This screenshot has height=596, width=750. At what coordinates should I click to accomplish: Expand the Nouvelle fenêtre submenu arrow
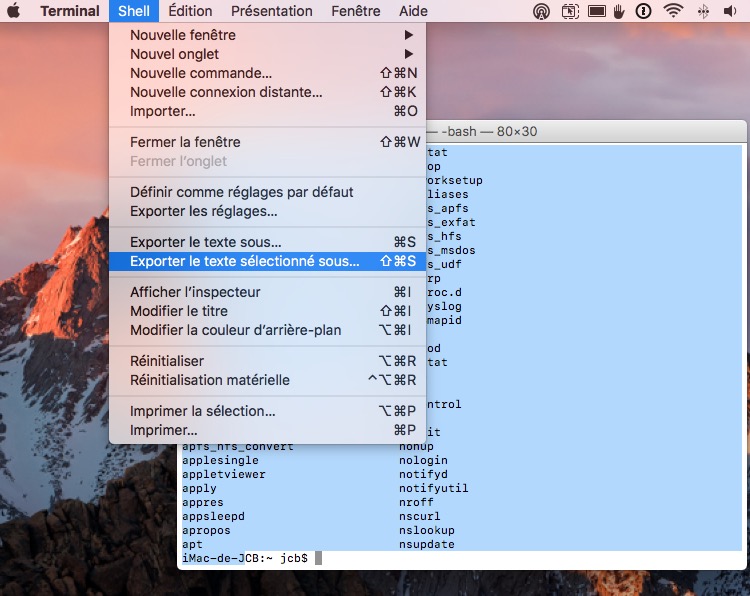click(408, 35)
